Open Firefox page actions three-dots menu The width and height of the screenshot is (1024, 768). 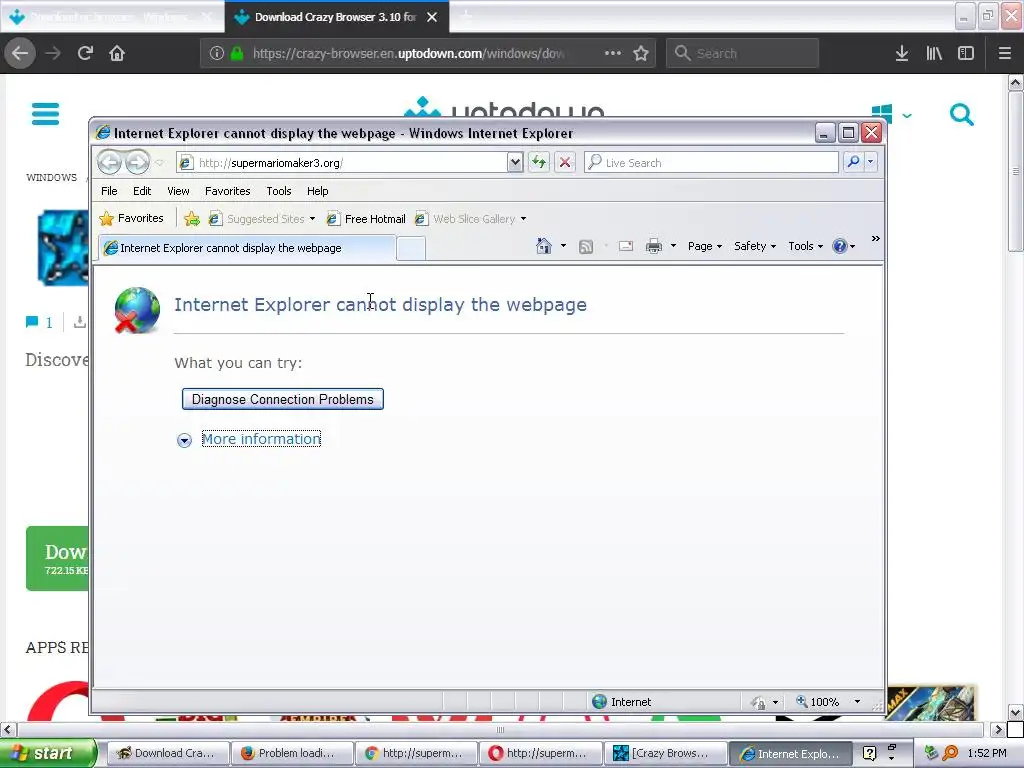click(613, 53)
